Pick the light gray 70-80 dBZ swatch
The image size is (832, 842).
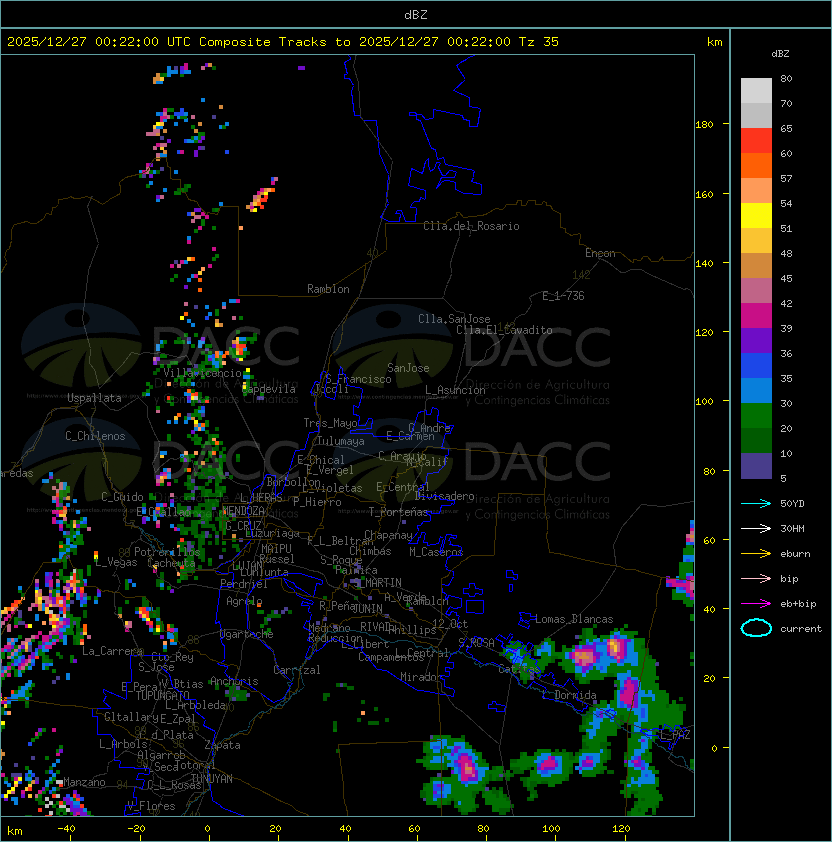(x=756, y=91)
